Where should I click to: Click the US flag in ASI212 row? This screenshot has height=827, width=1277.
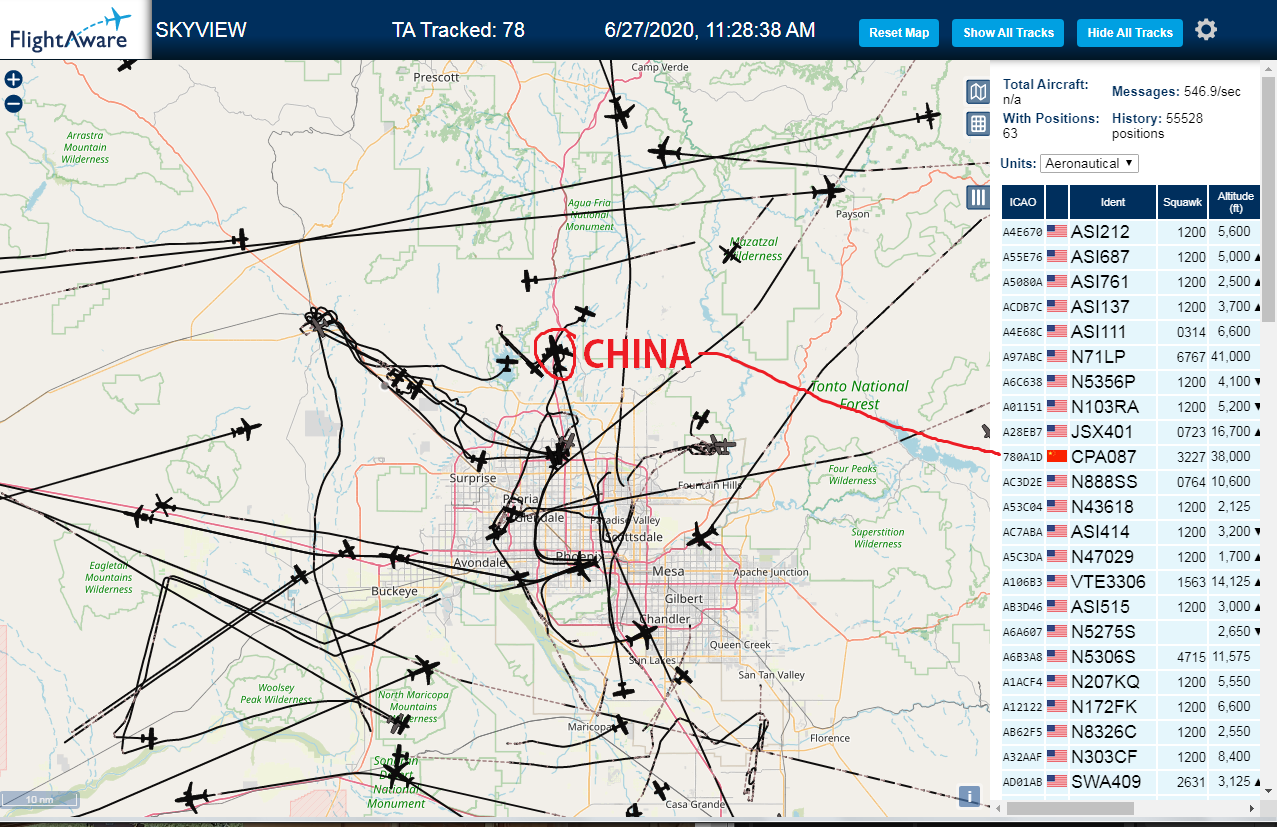coord(1056,231)
